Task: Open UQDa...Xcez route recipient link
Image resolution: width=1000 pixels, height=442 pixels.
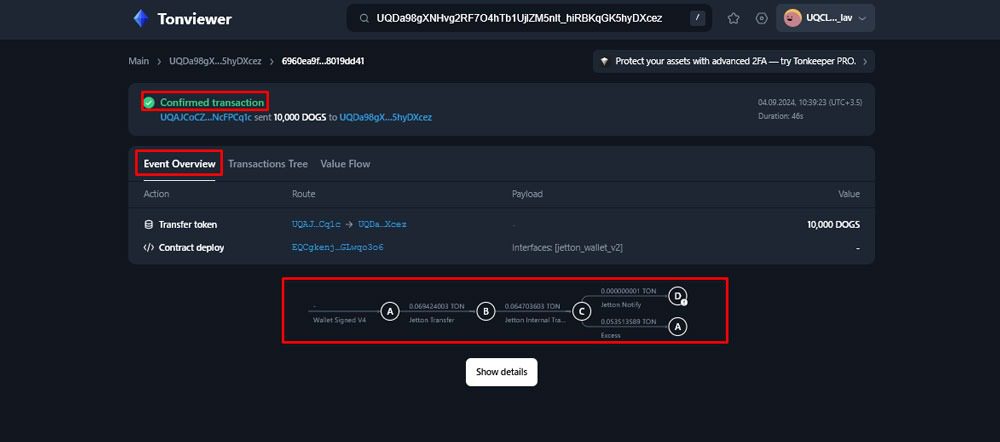Action: pyautogui.click(x=382, y=225)
